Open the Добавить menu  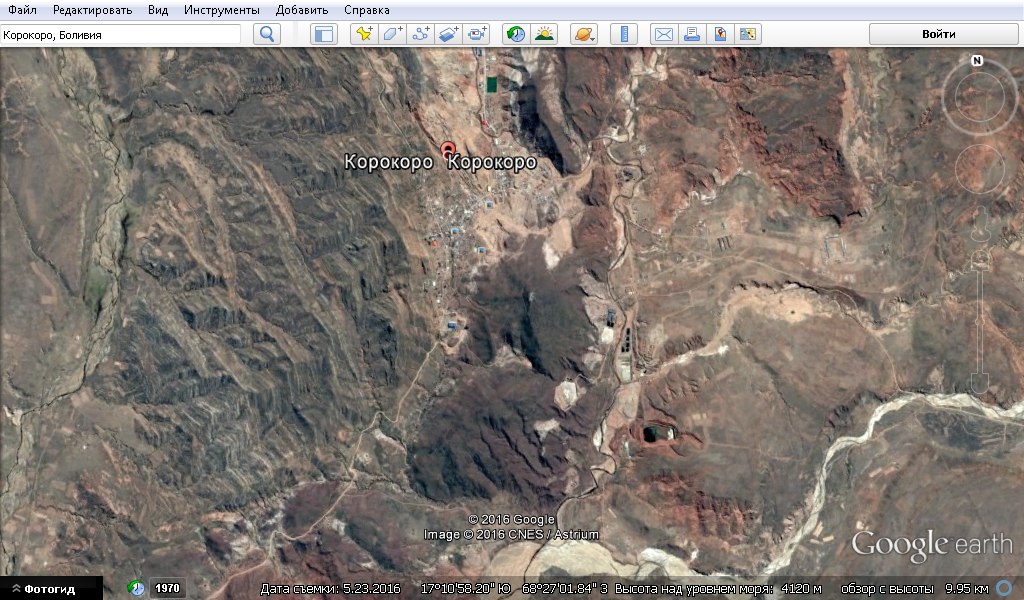[302, 10]
